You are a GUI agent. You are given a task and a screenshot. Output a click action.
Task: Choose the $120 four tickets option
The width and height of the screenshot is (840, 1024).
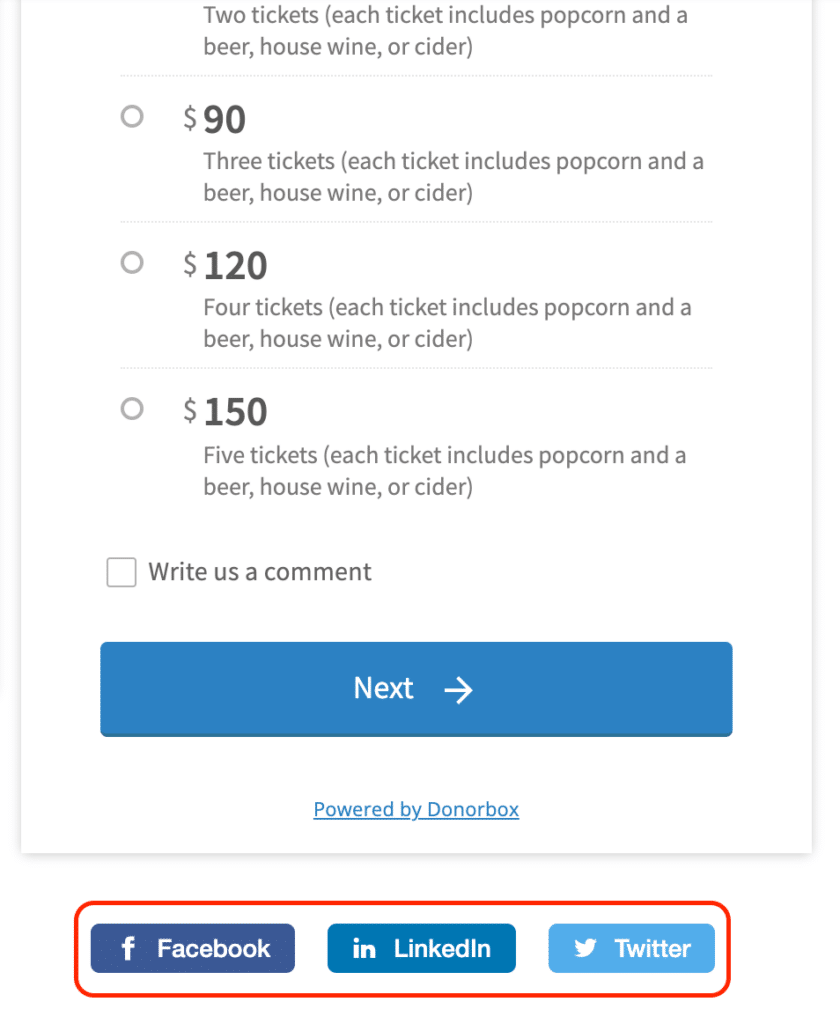[x=131, y=262]
